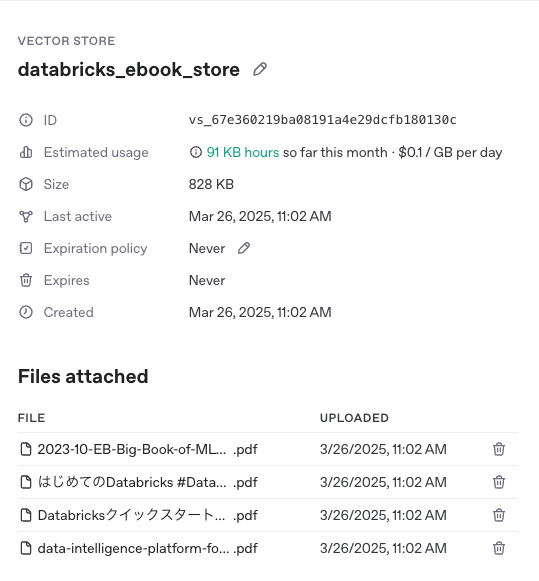Click the $0.1 / GB per day pricing text
This screenshot has height=581, width=539.
point(450,152)
